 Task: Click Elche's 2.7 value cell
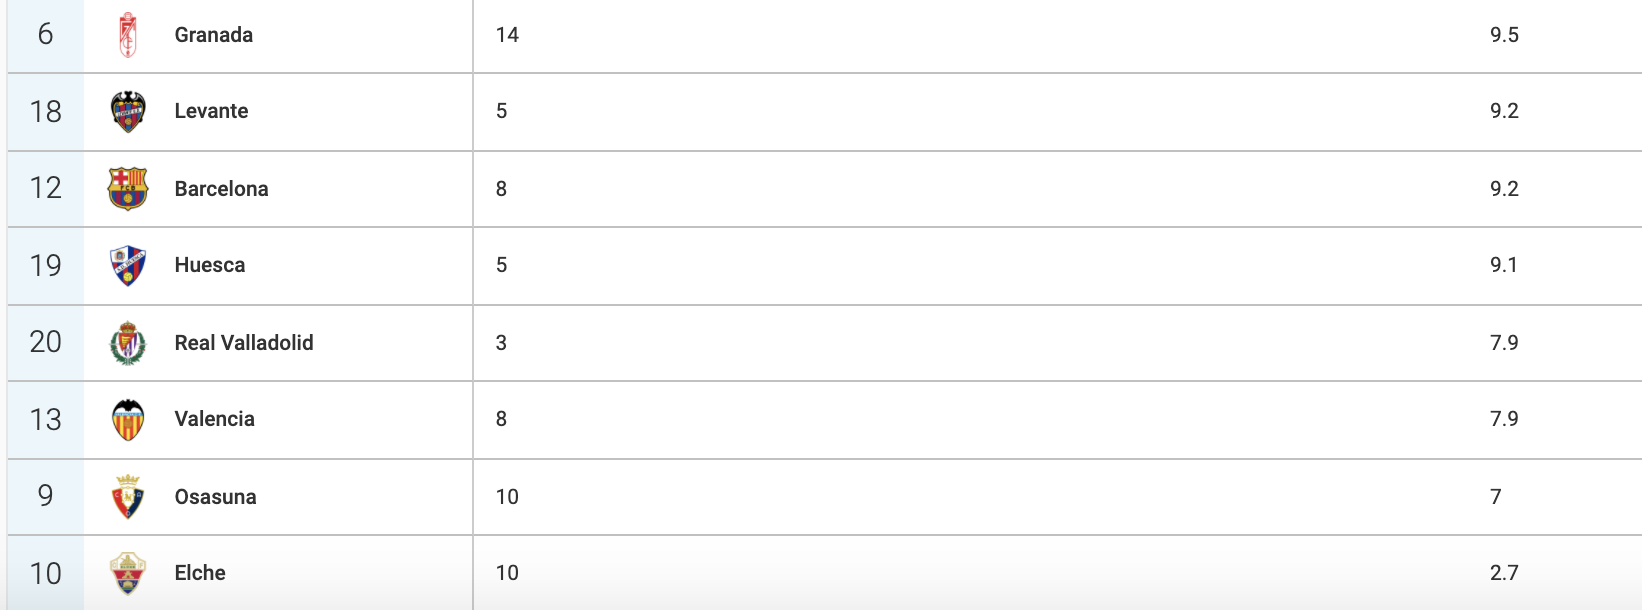(1504, 573)
